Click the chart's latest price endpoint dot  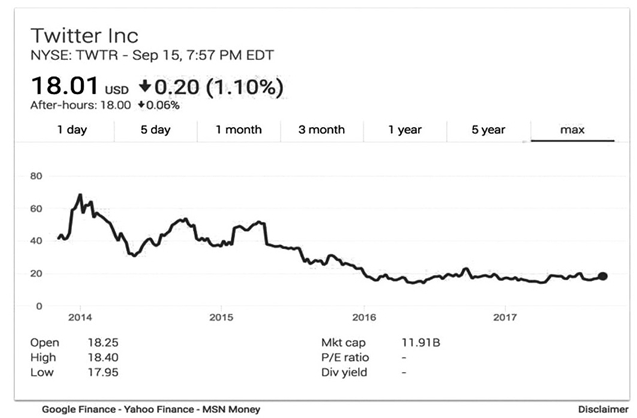coord(603,276)
